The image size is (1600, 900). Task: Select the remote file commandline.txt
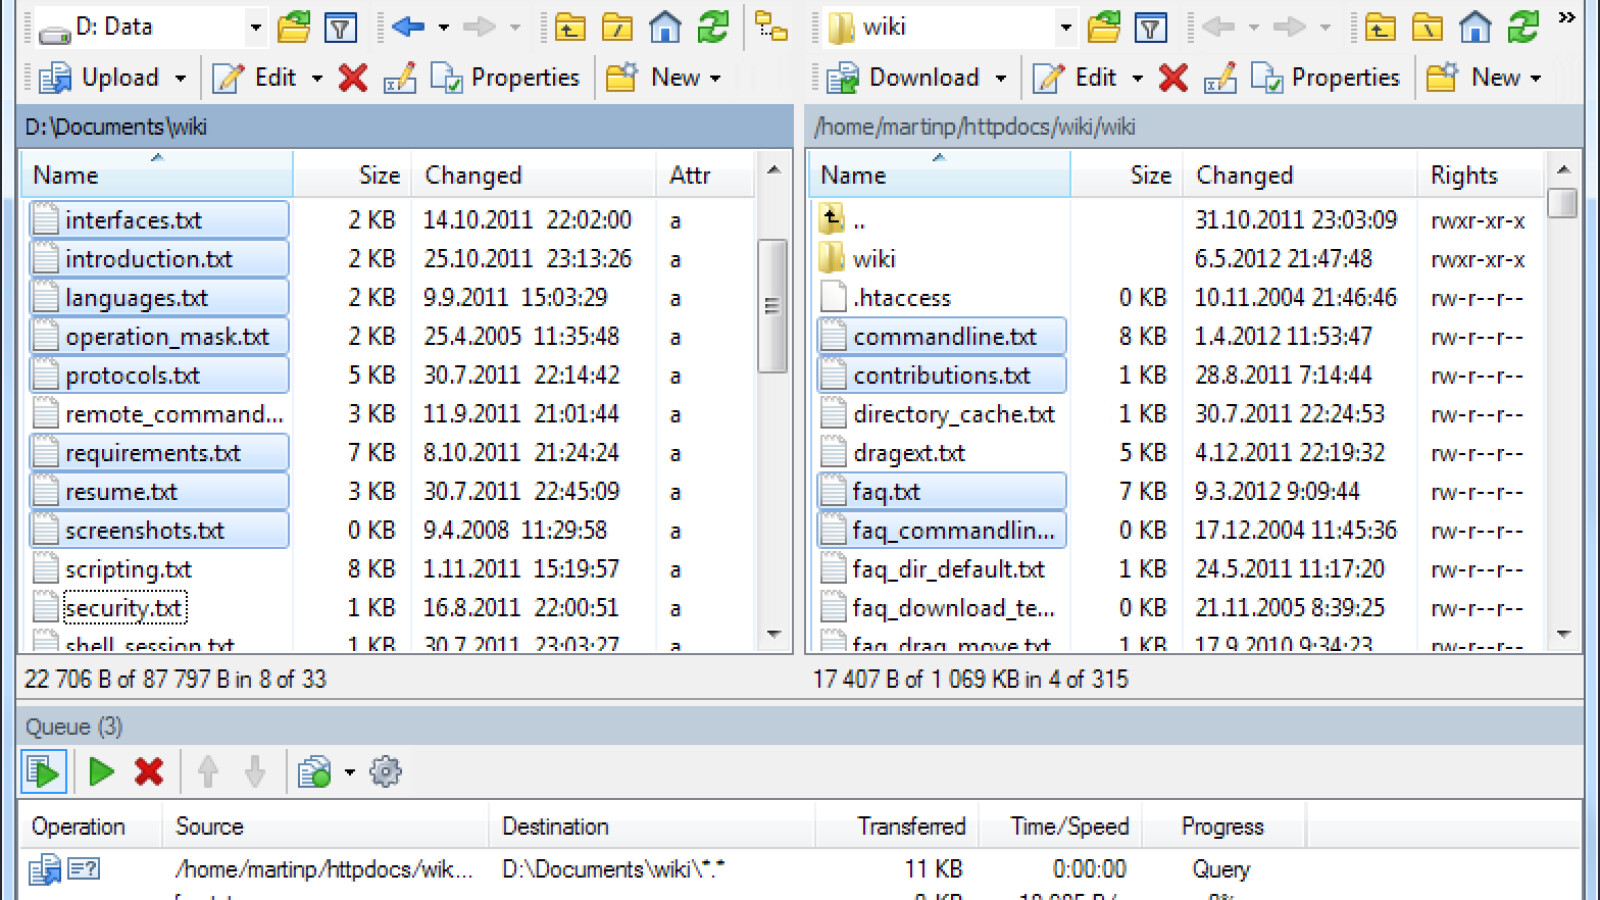pyautogui.click(x=942, y=337)
